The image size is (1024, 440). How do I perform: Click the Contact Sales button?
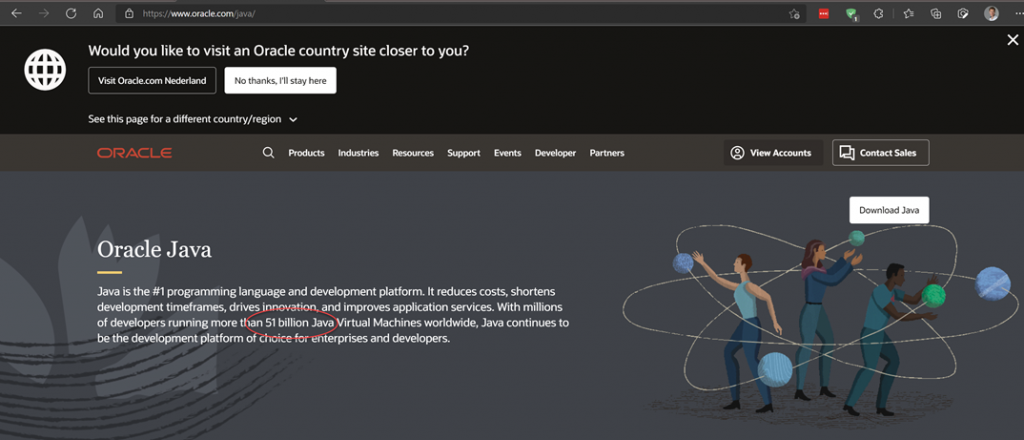[880, 153]
